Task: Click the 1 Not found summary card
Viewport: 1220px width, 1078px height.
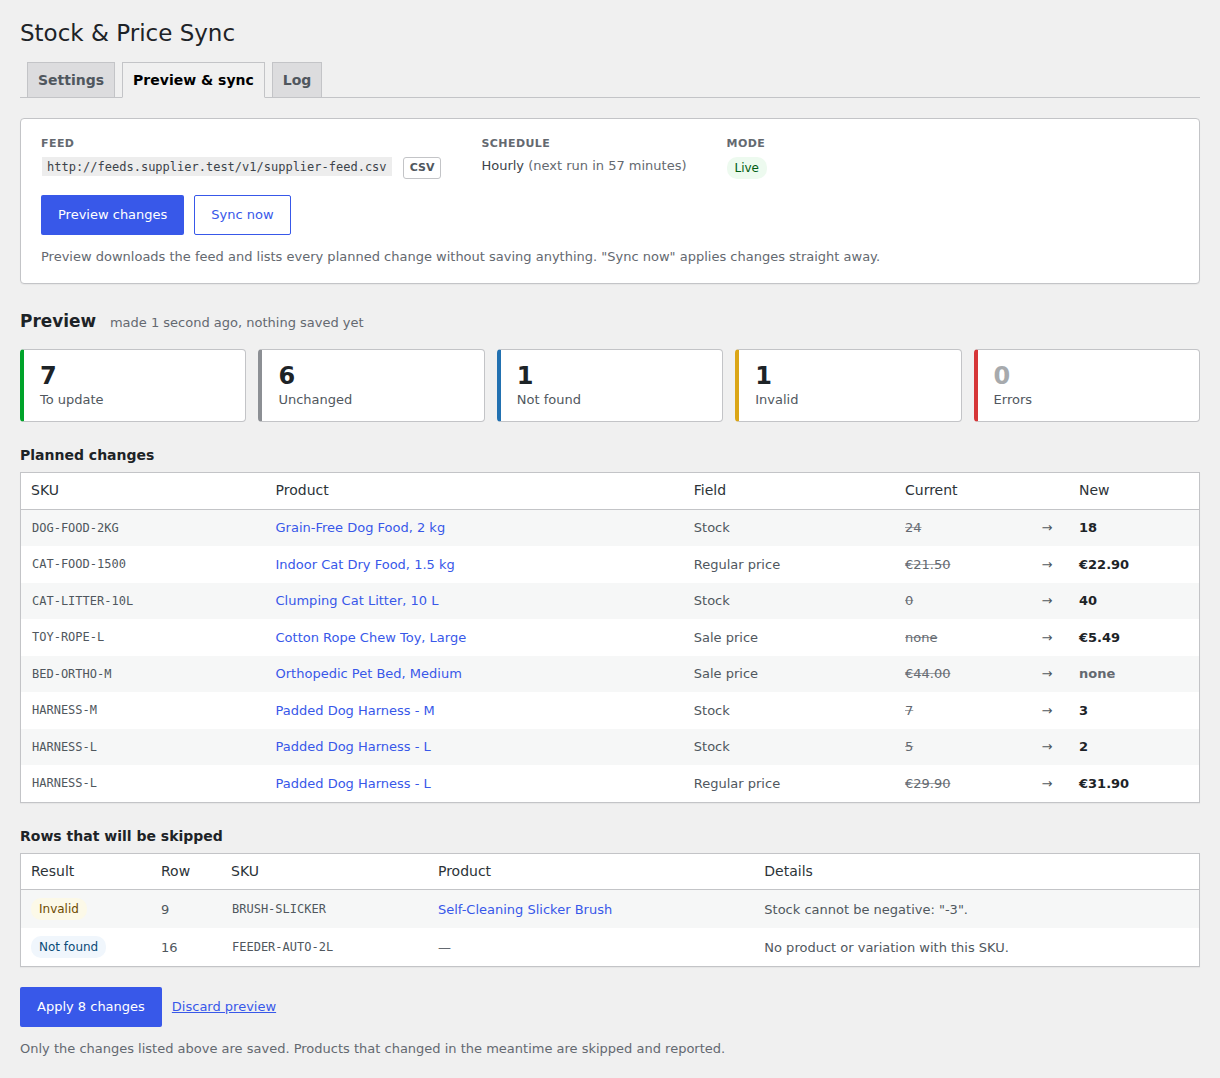Action: [610, 385]
